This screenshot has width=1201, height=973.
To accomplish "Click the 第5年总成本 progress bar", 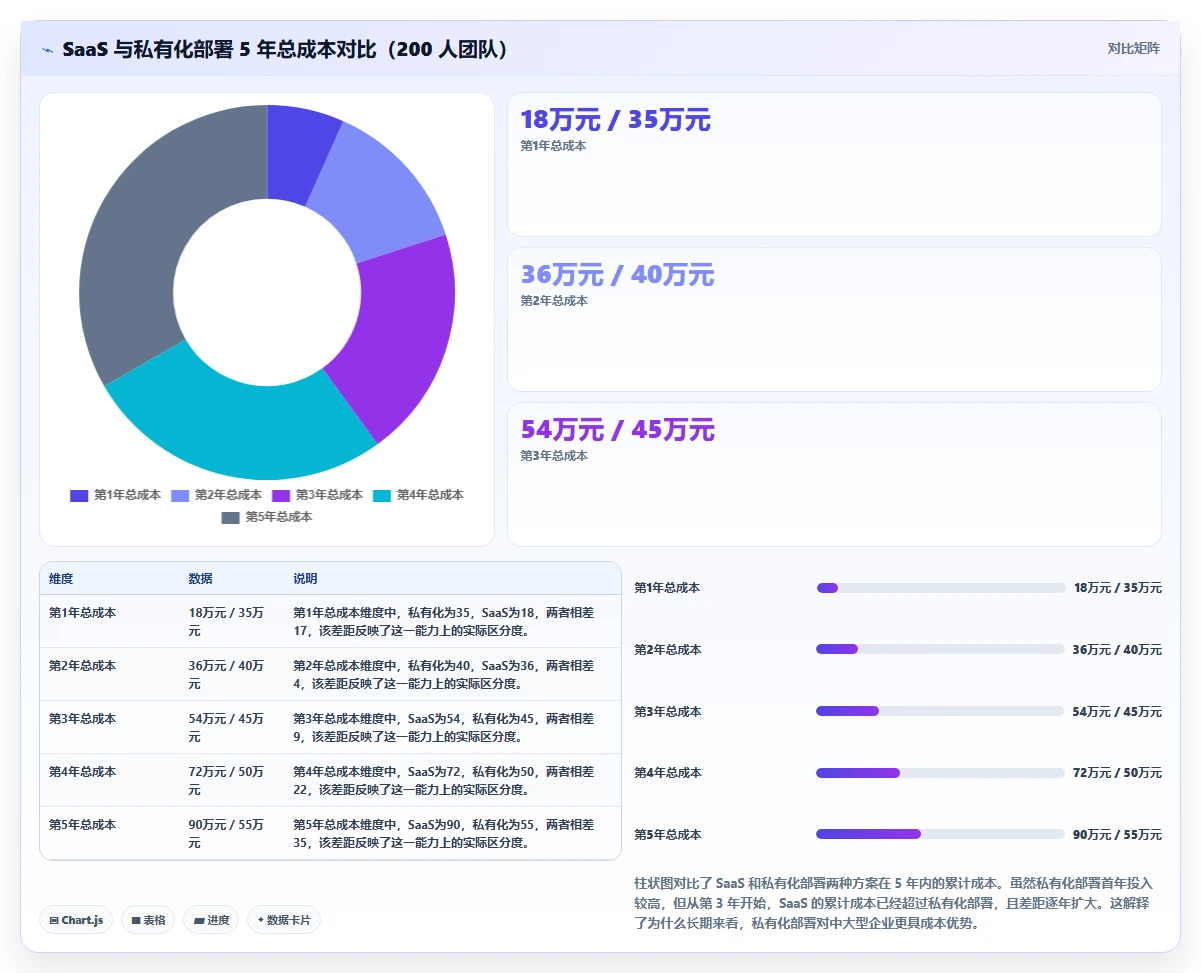I will [x=941, y=834].
